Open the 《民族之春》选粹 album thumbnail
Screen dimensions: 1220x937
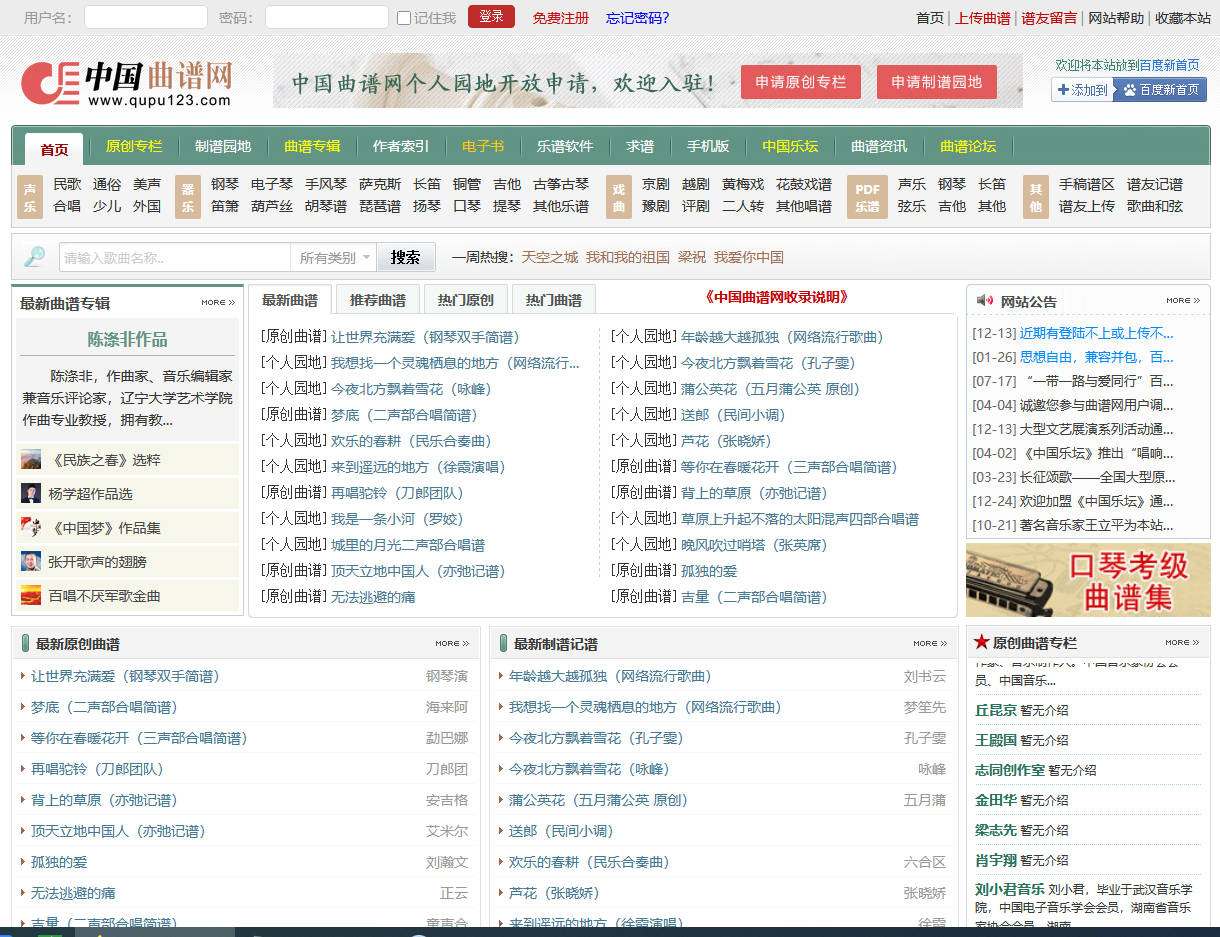31,460
